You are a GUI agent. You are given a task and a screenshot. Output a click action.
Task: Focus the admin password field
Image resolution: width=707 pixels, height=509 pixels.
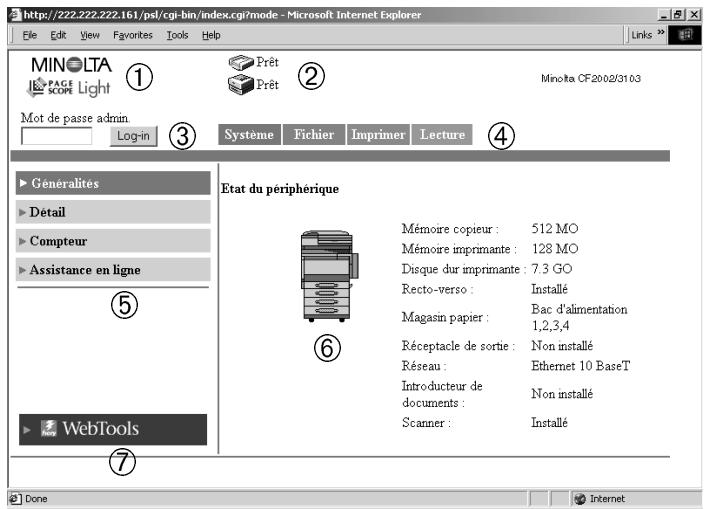[x=57, y=136]
